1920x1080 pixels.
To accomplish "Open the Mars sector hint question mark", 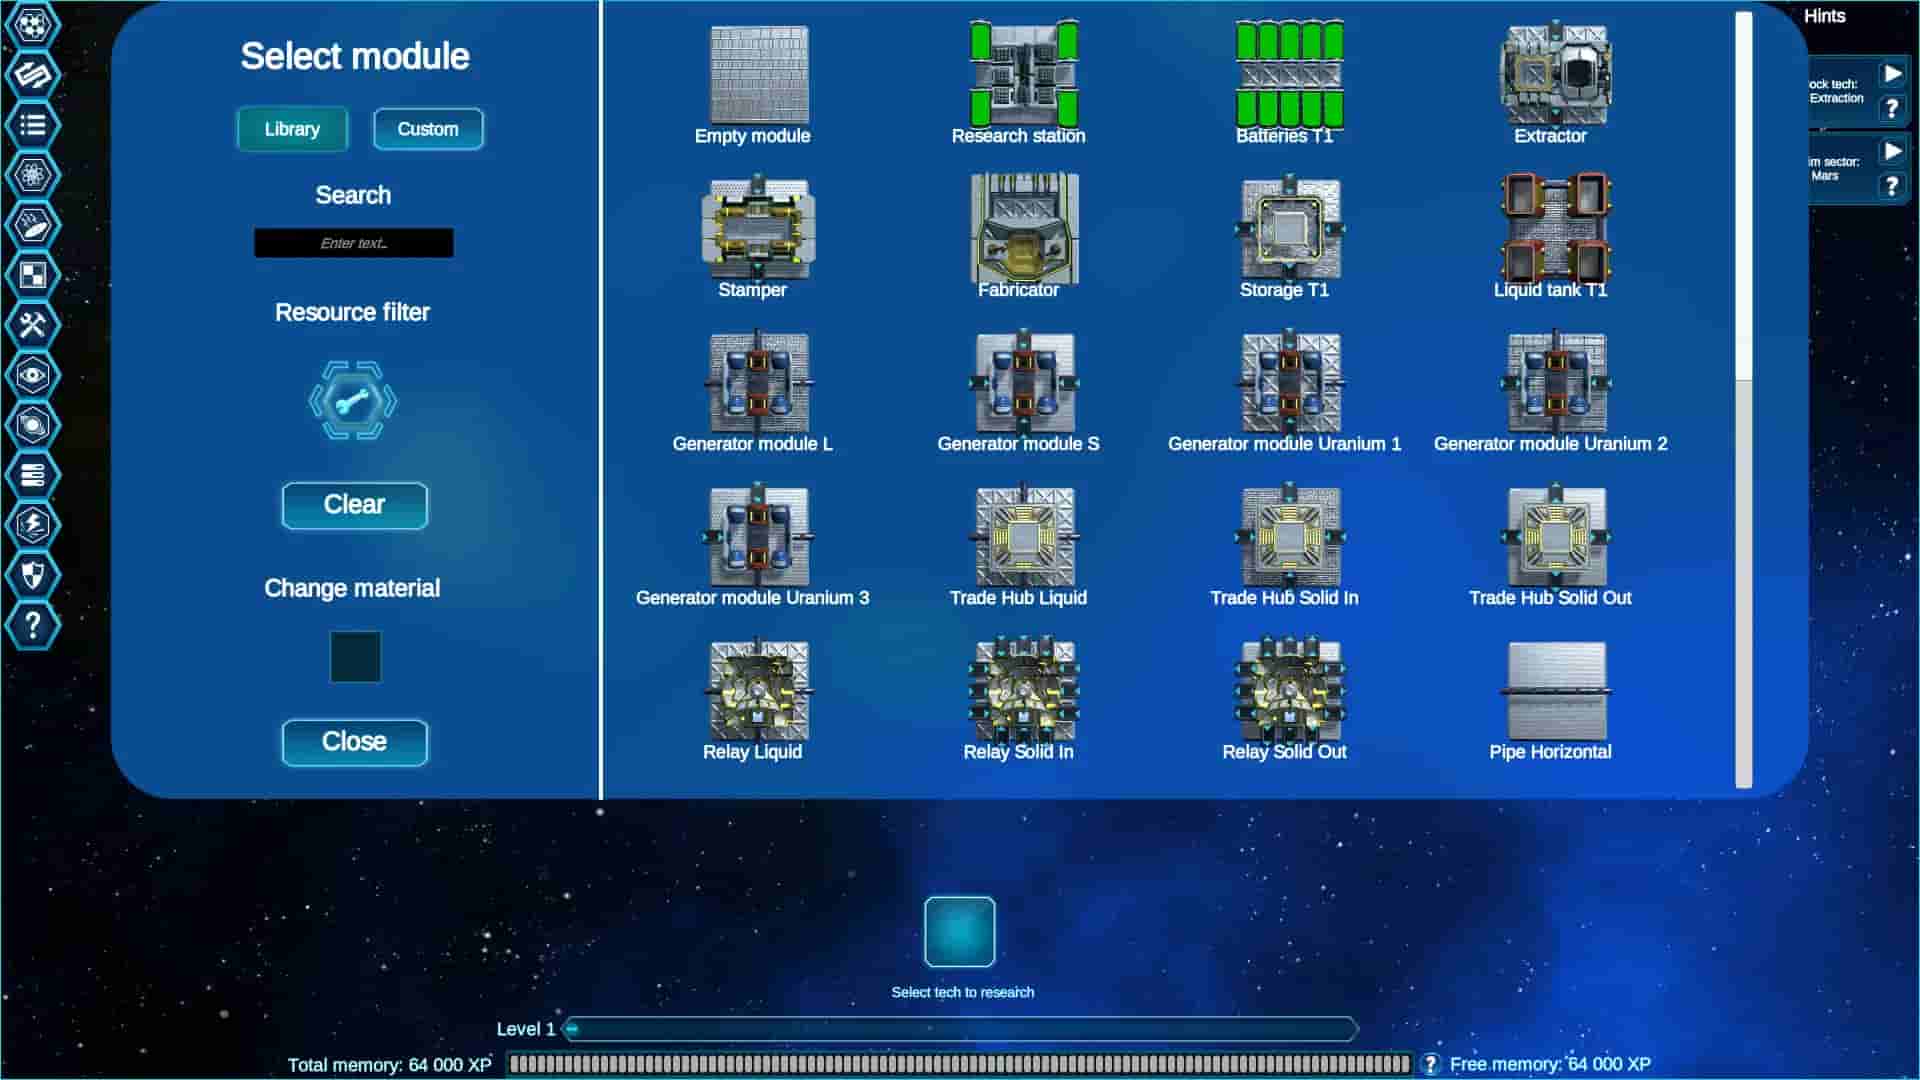I will [x=1893, y=186].
